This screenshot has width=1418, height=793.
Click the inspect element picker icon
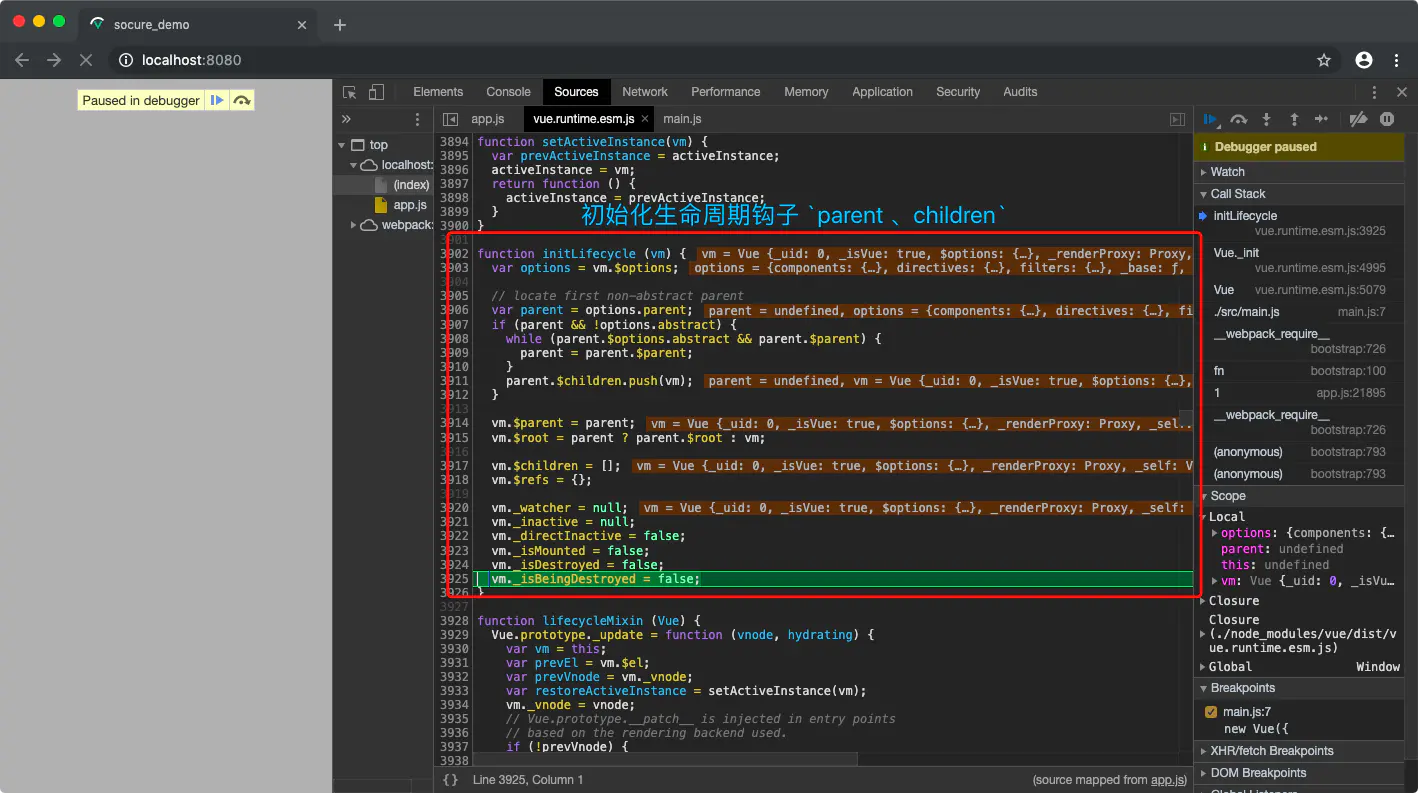[350, 92]
